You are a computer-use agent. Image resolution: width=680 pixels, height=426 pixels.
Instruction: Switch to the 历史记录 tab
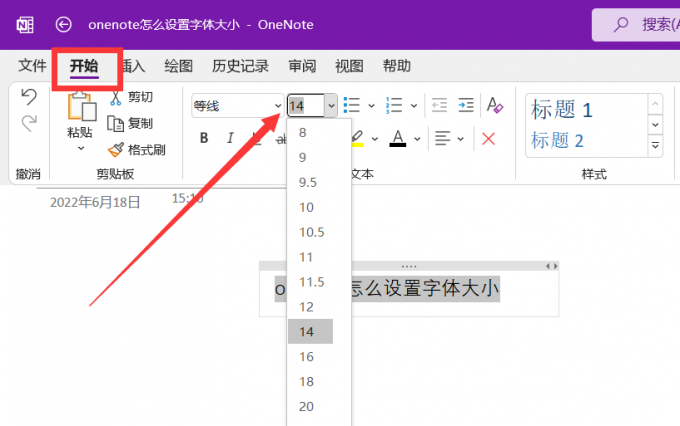tap(240, 66)
